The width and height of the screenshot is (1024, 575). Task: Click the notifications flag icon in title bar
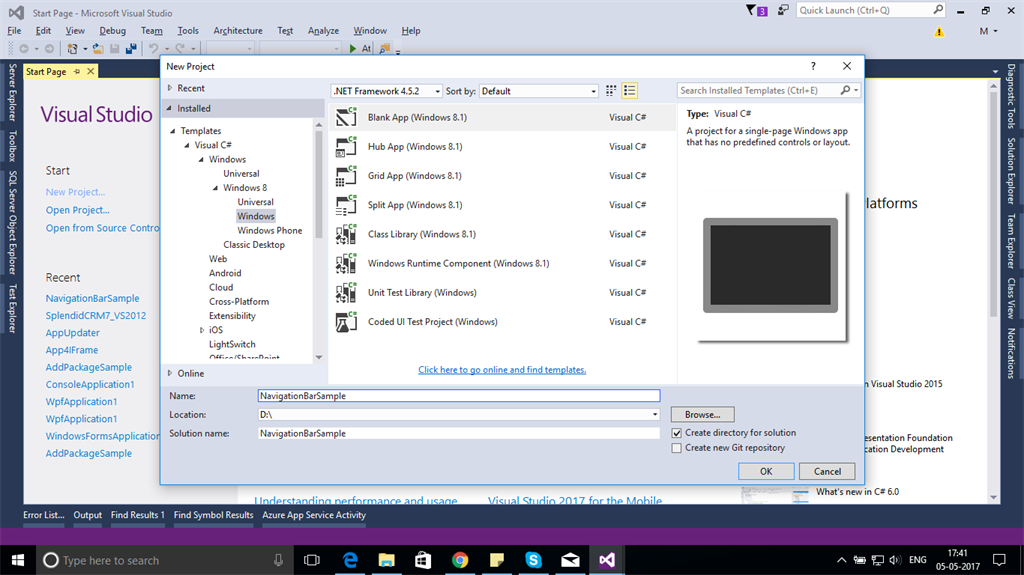753,10
